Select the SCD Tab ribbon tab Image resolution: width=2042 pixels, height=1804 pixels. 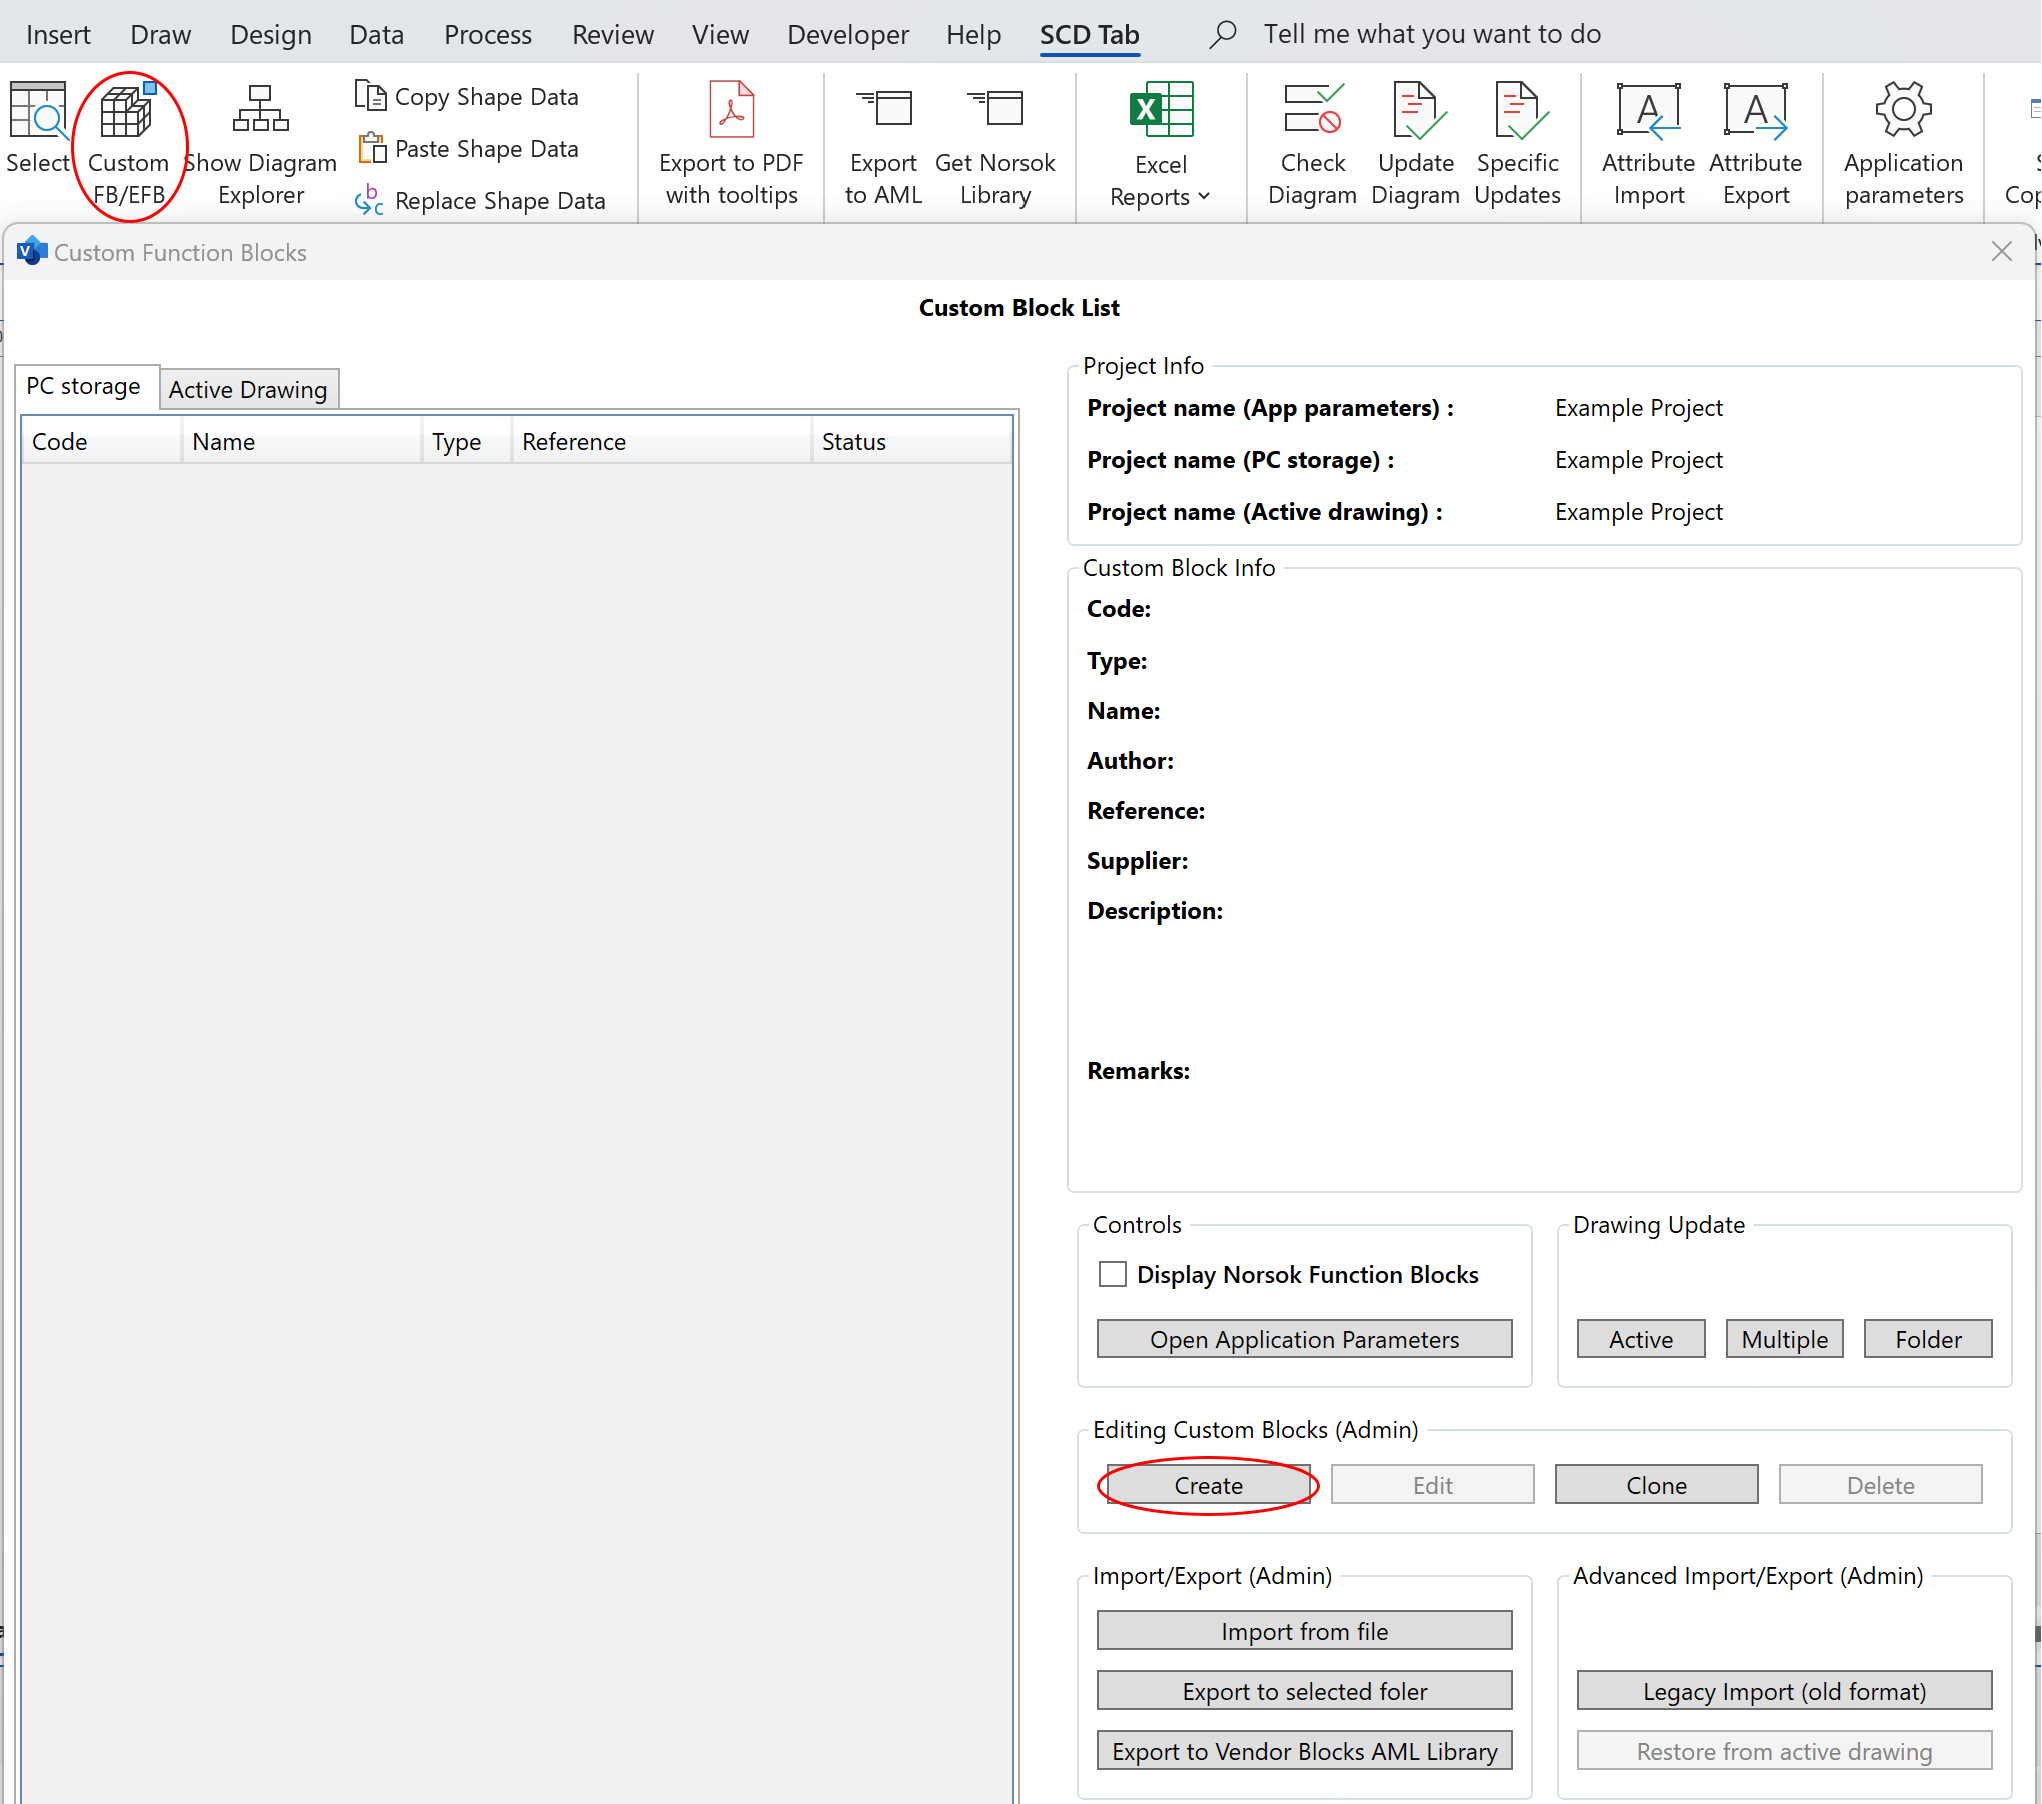coord(1089,34)
